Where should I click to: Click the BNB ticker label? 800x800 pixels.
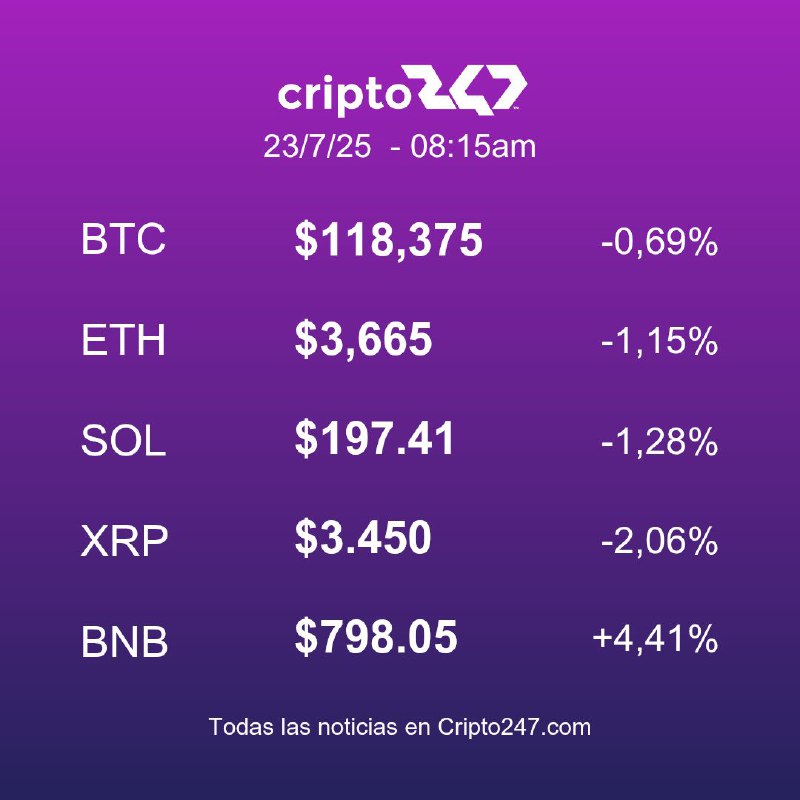tap(124, 641)
